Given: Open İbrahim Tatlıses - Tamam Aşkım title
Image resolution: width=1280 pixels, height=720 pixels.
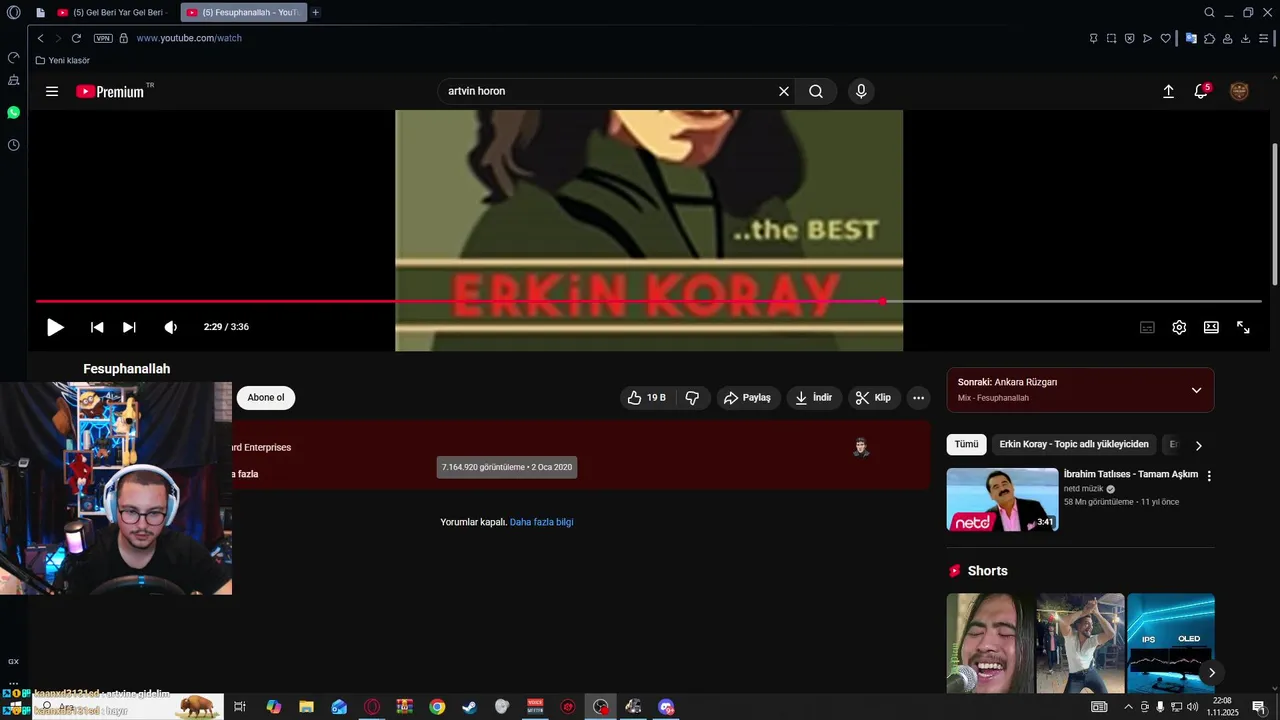Looking at the screenshot, I should pyautogui.click(x=1131, y=474).
